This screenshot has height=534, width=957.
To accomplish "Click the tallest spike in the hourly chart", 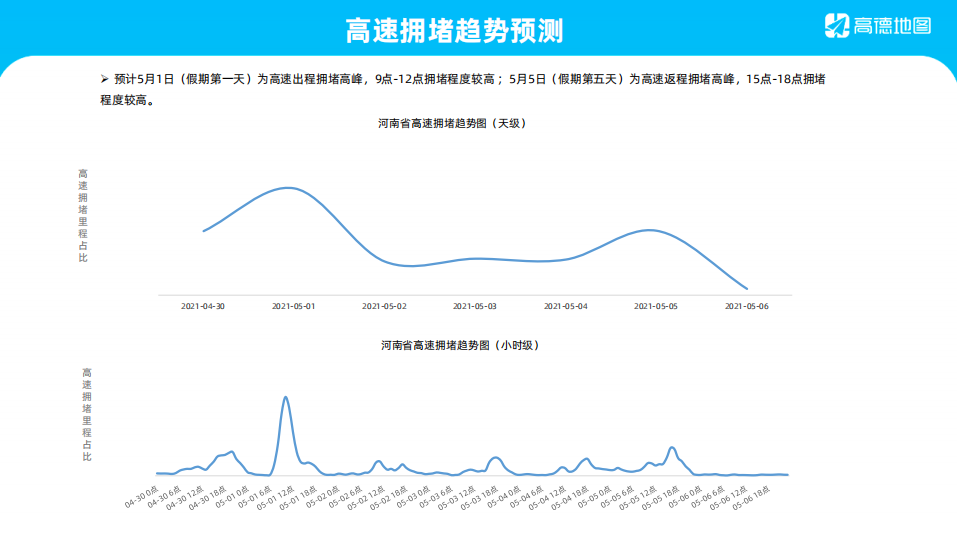I will (286, 398).
